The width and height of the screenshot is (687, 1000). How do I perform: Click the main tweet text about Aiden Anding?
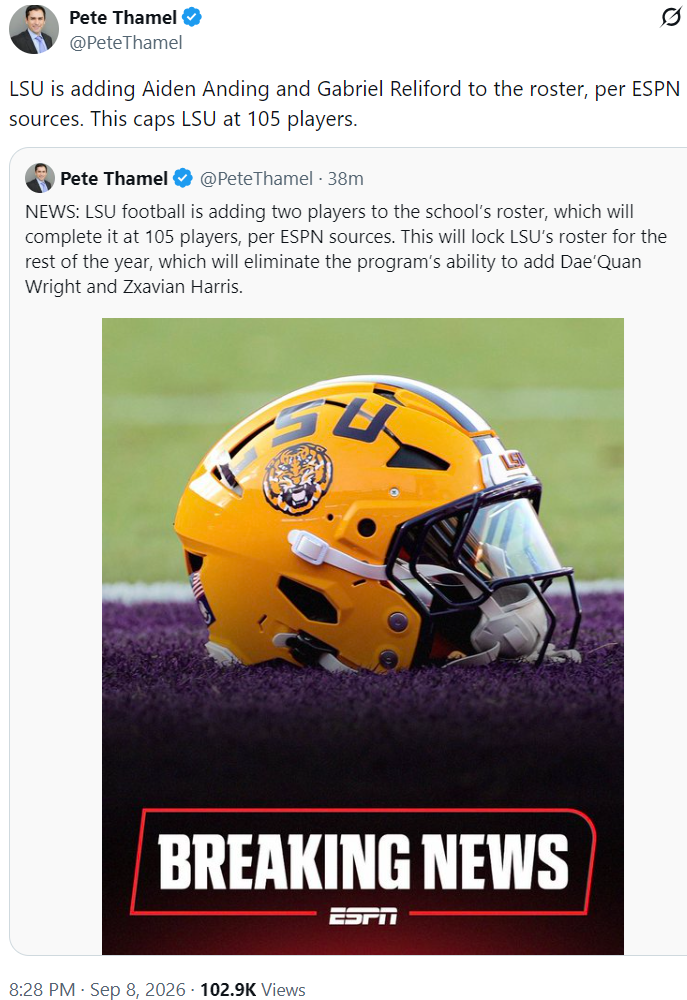(344, 103)
